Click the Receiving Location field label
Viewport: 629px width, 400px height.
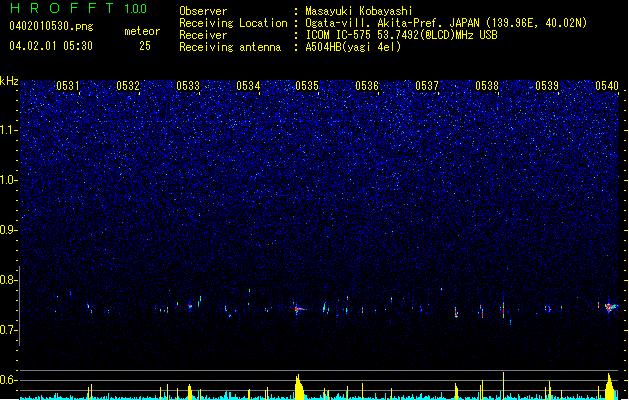click(233, 23)
